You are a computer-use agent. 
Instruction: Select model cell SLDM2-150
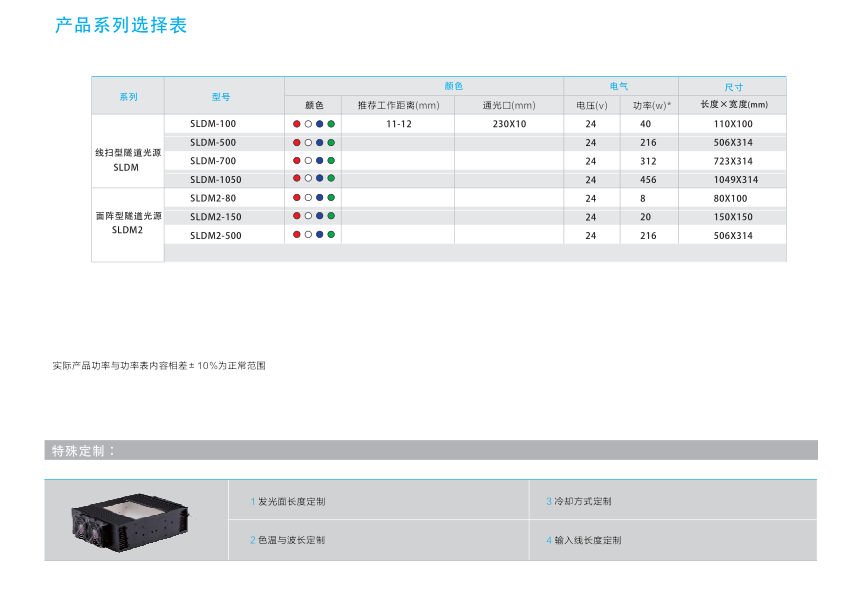(x=216, y=217)
